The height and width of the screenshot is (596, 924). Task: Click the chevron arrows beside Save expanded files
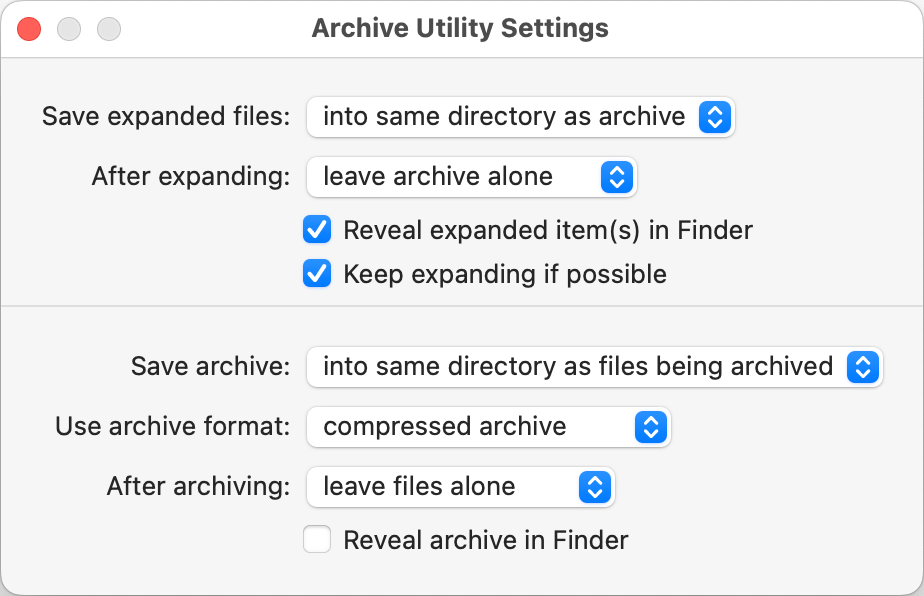(713, 117)
